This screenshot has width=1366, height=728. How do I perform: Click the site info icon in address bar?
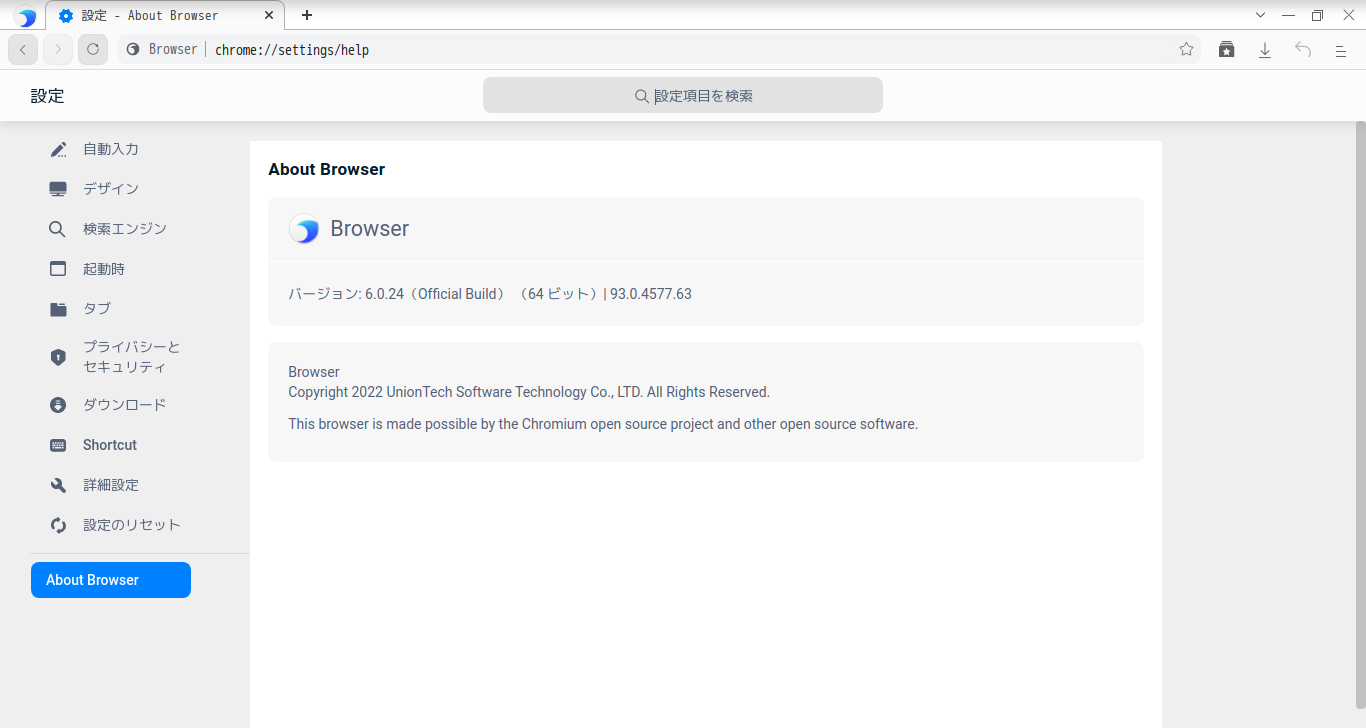click(133, 49)
